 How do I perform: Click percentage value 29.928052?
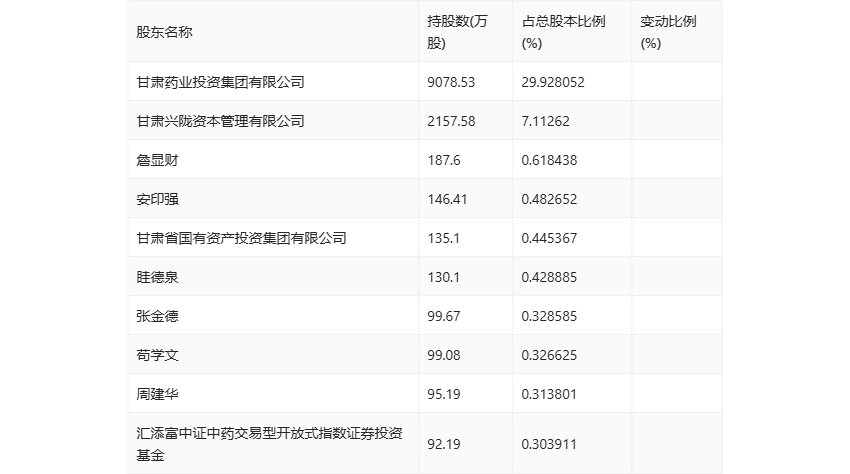point(553,82)
